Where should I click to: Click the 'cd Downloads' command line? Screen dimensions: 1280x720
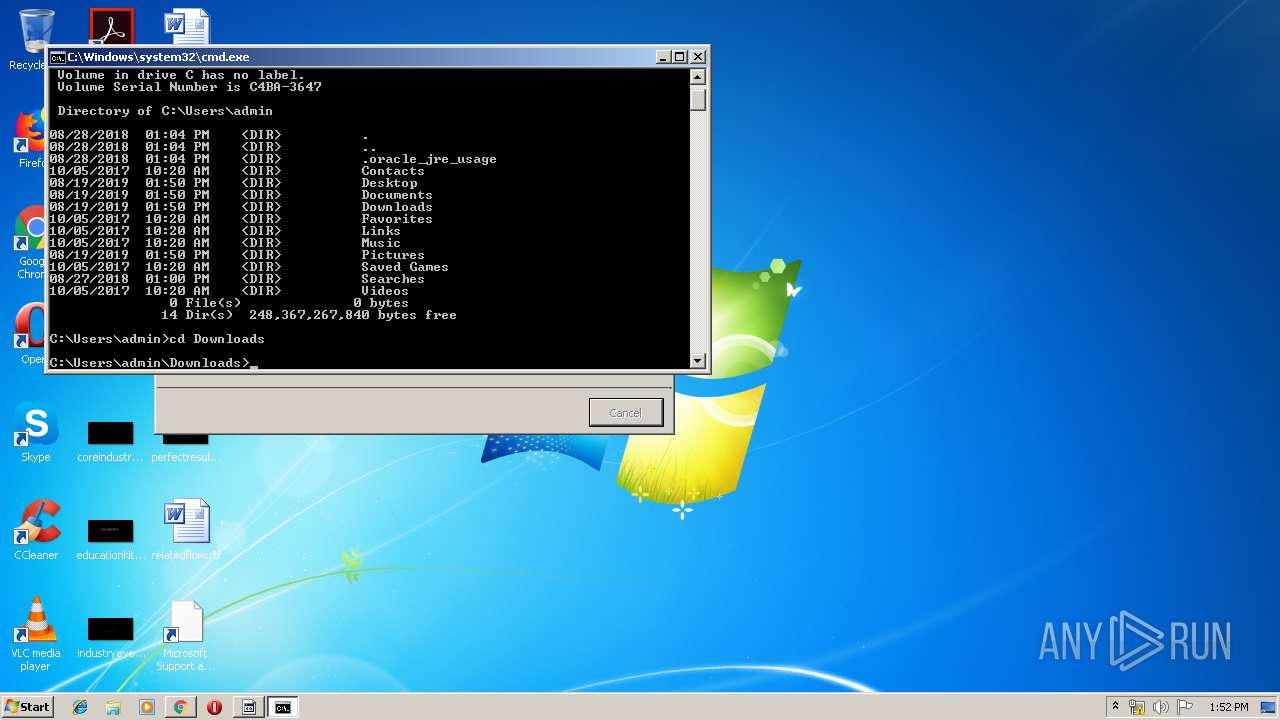coord(157,339)
